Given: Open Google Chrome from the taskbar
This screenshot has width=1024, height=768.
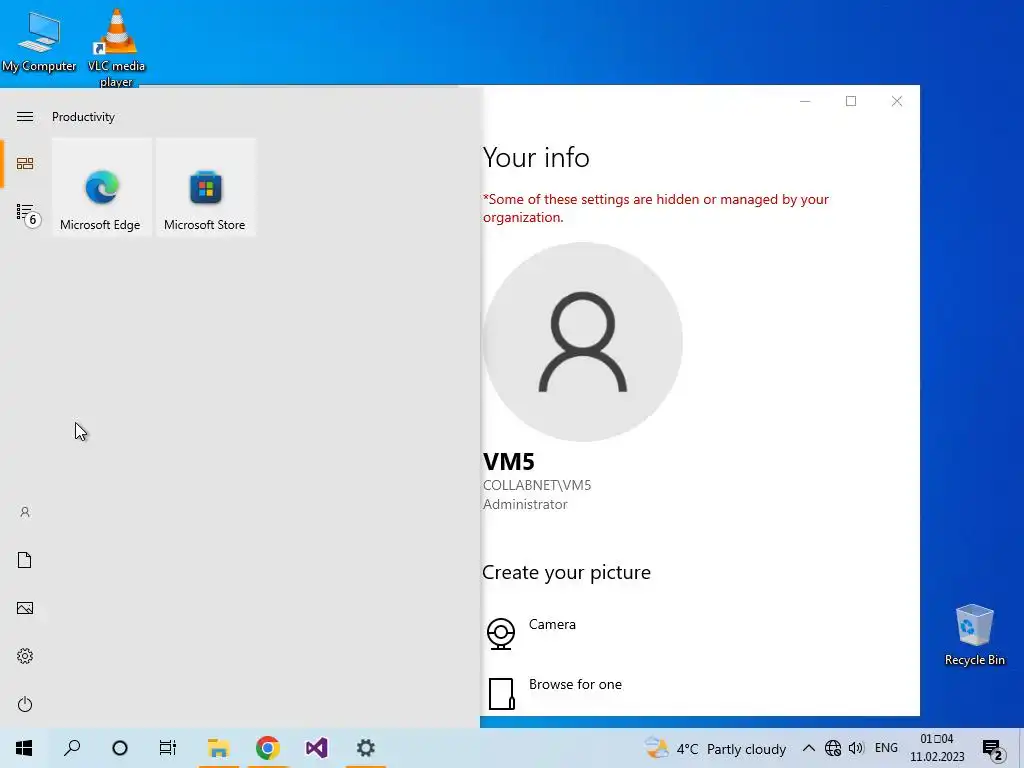Looking at the screenshot, I should [268, 748].
